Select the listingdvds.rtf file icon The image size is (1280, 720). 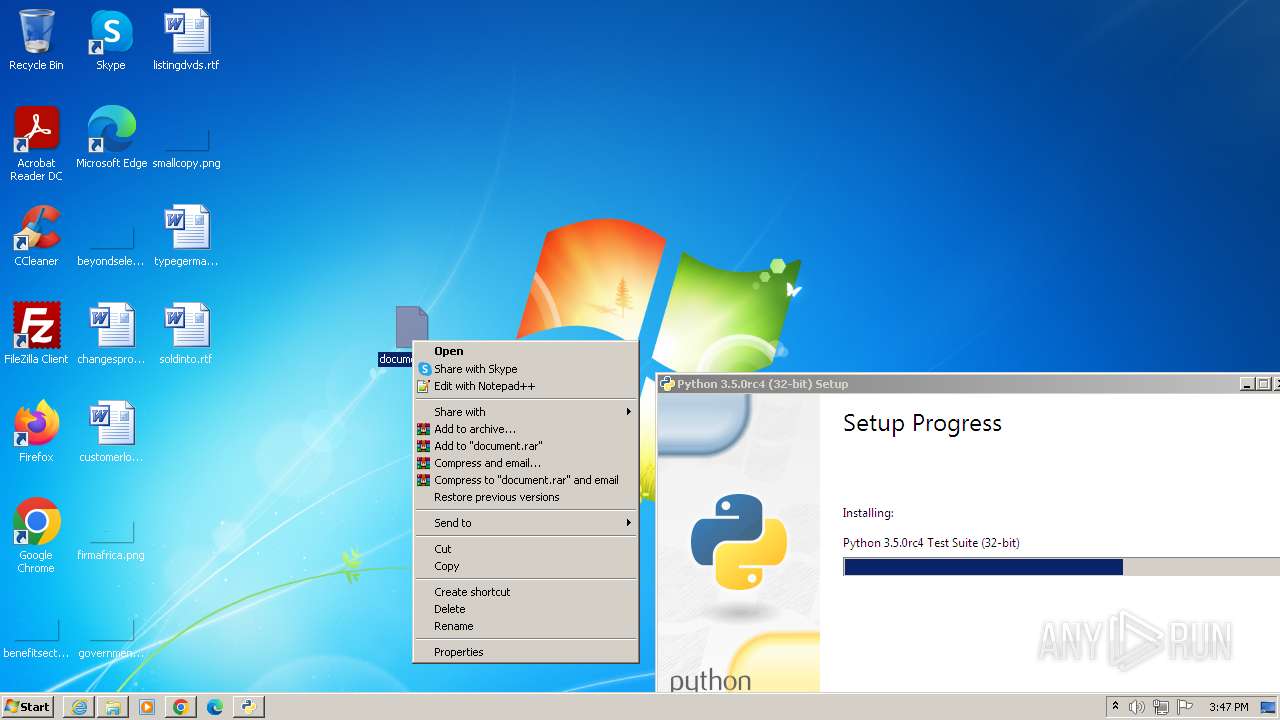186,40
